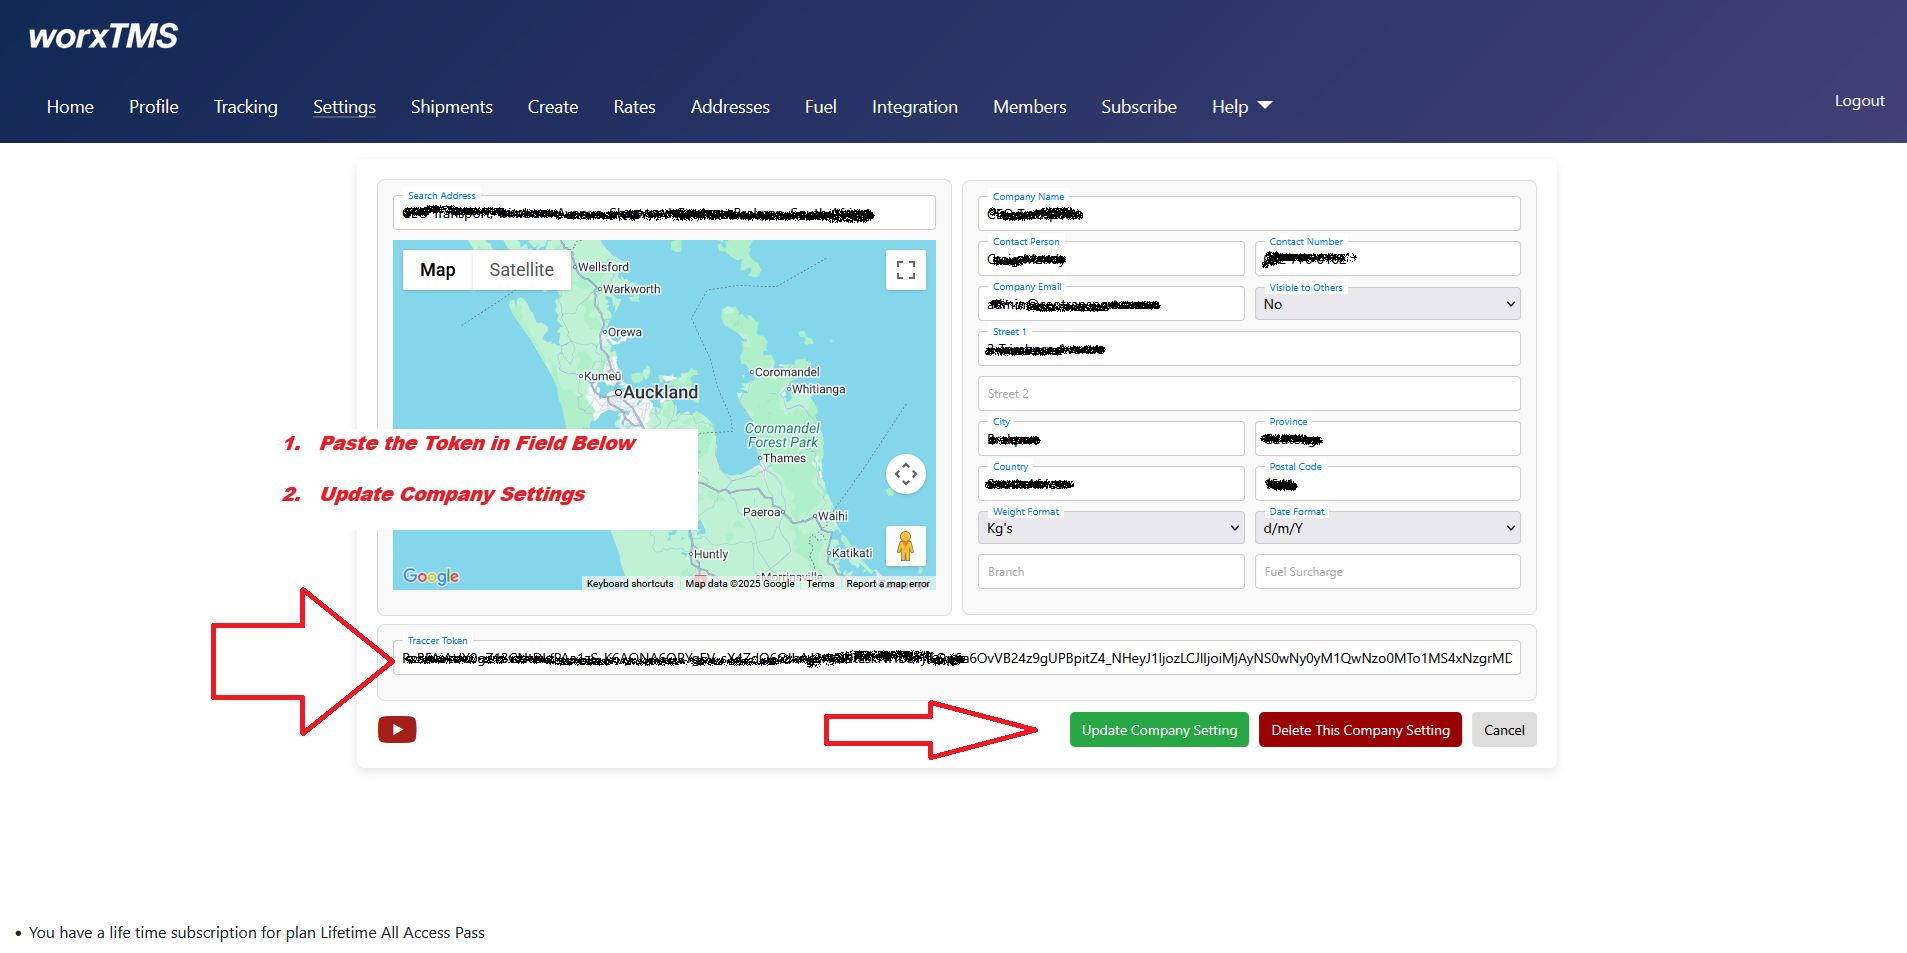Focus the Company Email field
This screenshot has height=953, width=1907.
[1111, 304]
